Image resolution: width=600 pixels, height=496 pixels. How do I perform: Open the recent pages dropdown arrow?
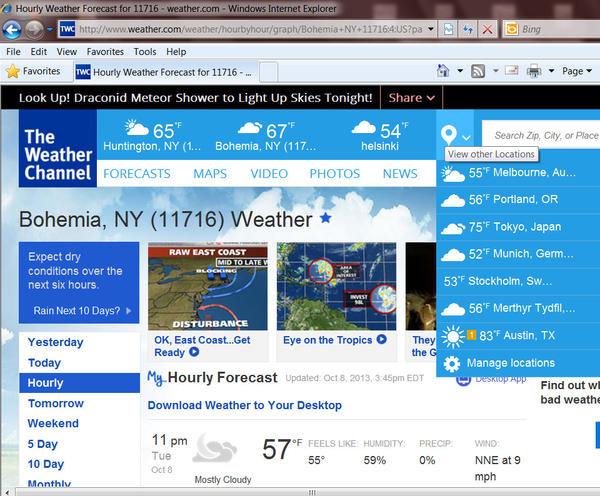pos(50,29)
